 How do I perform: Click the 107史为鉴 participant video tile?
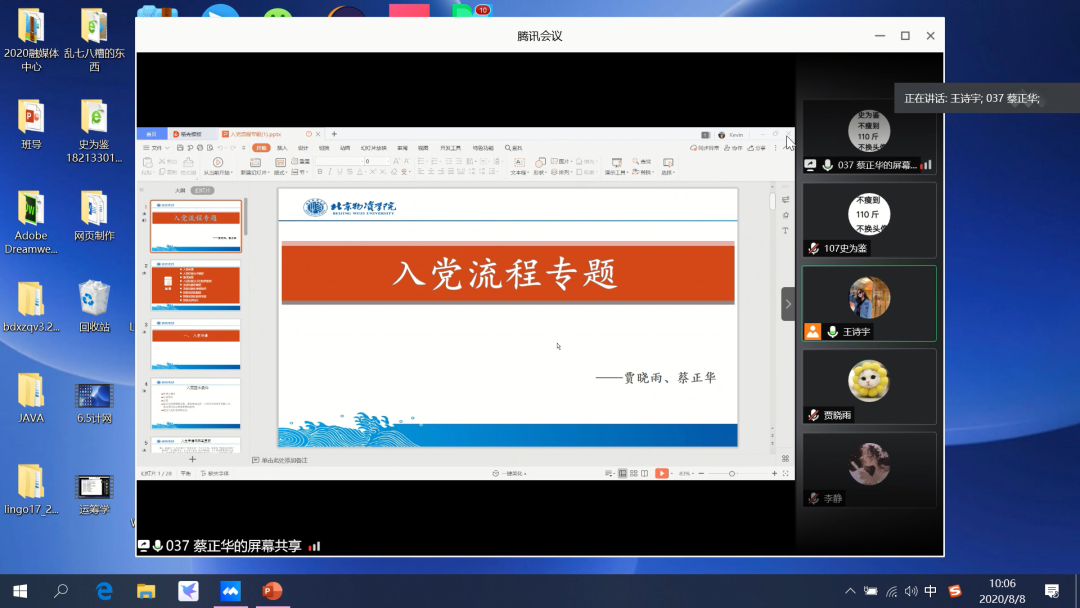click(869, 220)
